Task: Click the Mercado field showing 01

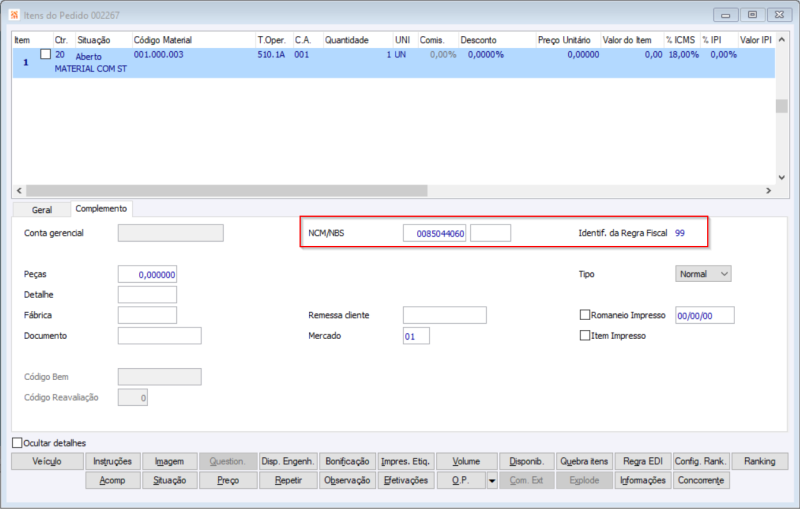Action: pos(416,336)
